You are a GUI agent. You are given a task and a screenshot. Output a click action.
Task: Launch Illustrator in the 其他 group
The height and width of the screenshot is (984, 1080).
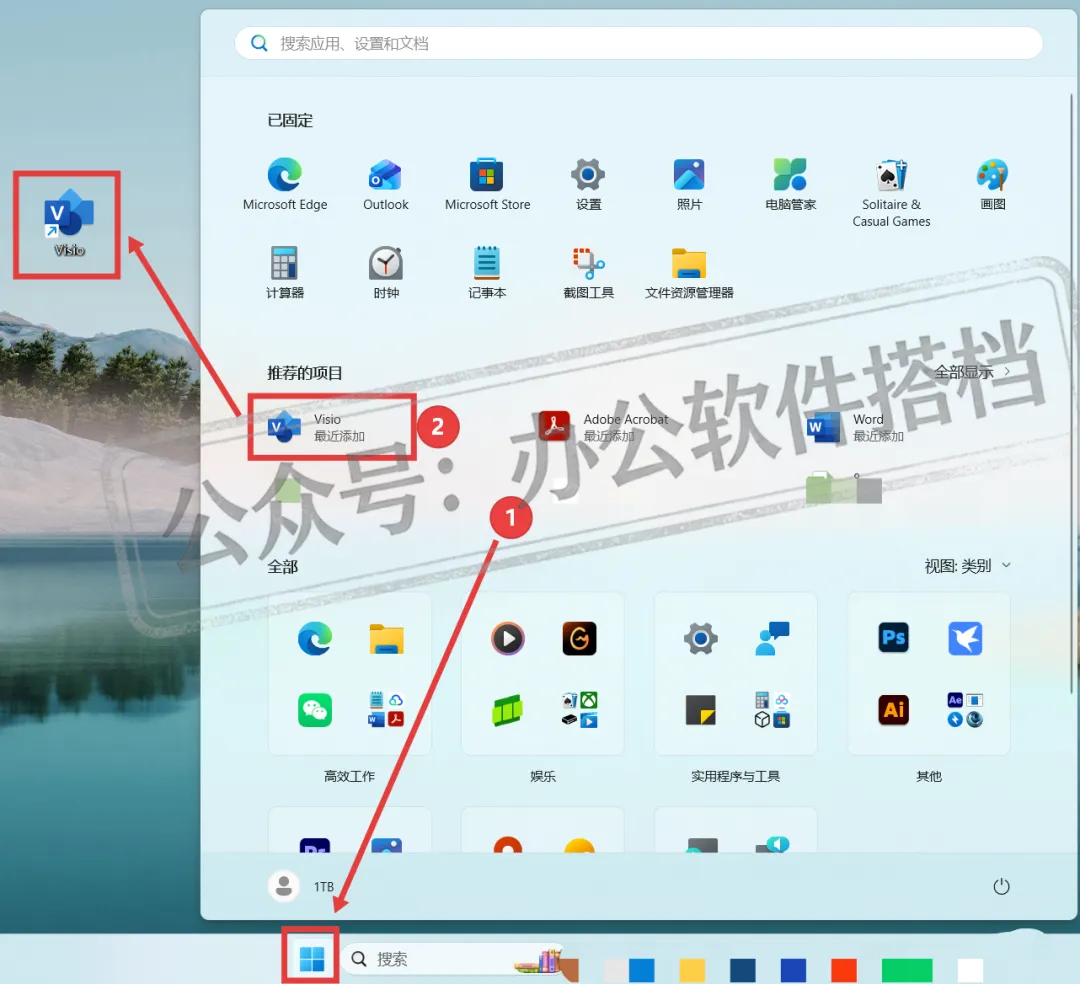tap(893, 710)
